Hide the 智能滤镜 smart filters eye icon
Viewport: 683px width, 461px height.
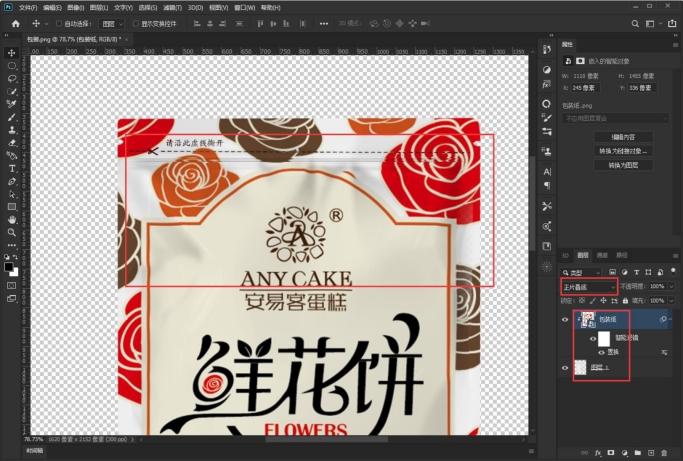tap(593, 338)
